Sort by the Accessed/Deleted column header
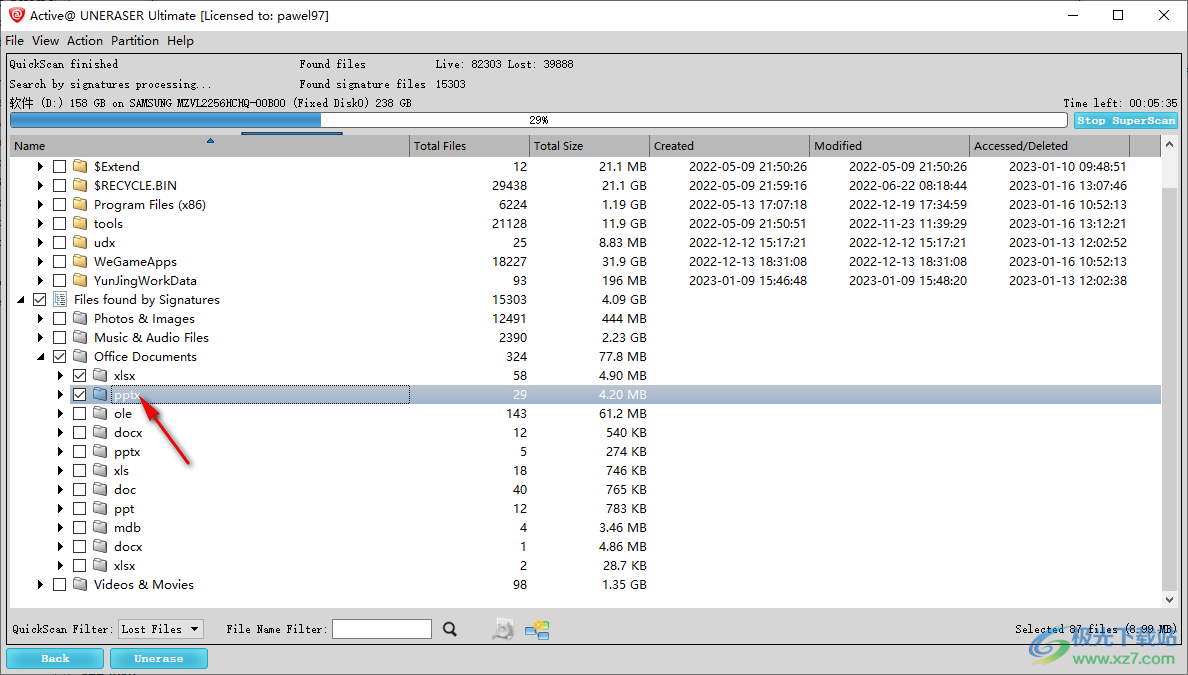The width and height of the screenshot is (1188, 675). (x=1049, y=145)
